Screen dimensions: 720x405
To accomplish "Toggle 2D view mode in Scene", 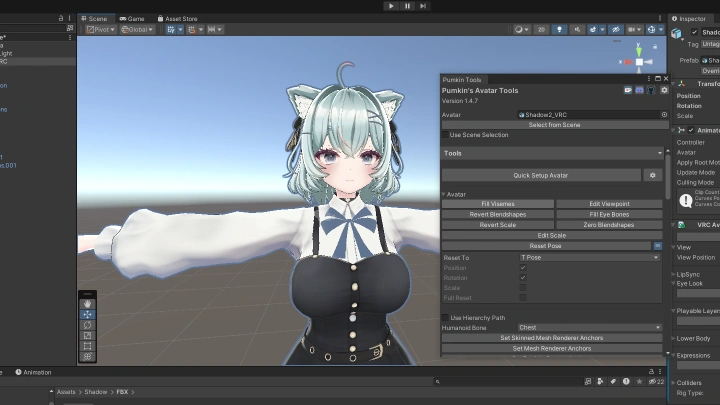I will [x=541, y=30].
